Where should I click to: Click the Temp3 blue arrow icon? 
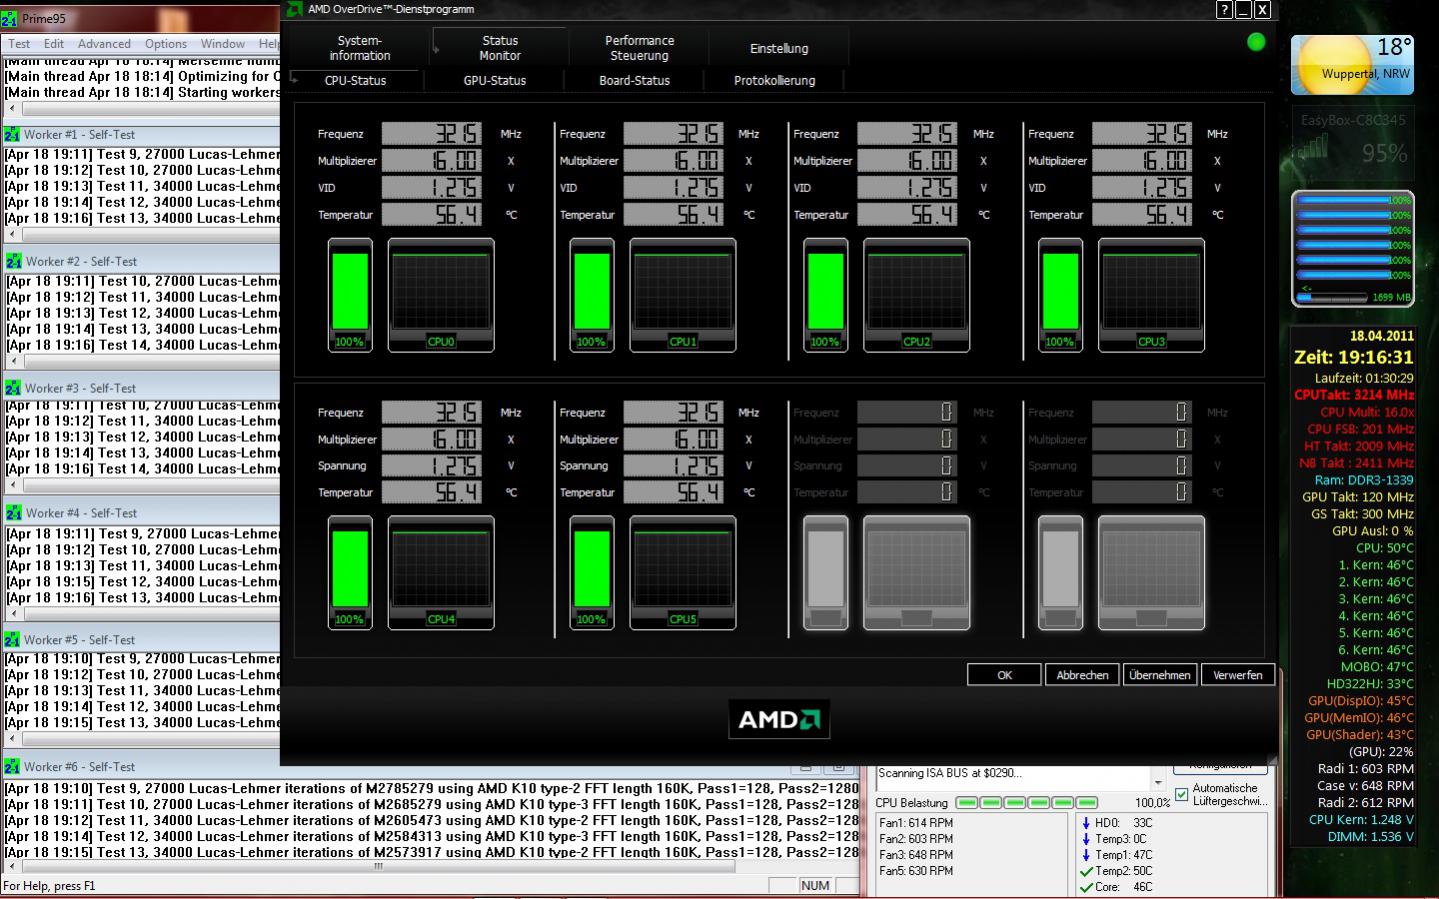point(1086,839)
